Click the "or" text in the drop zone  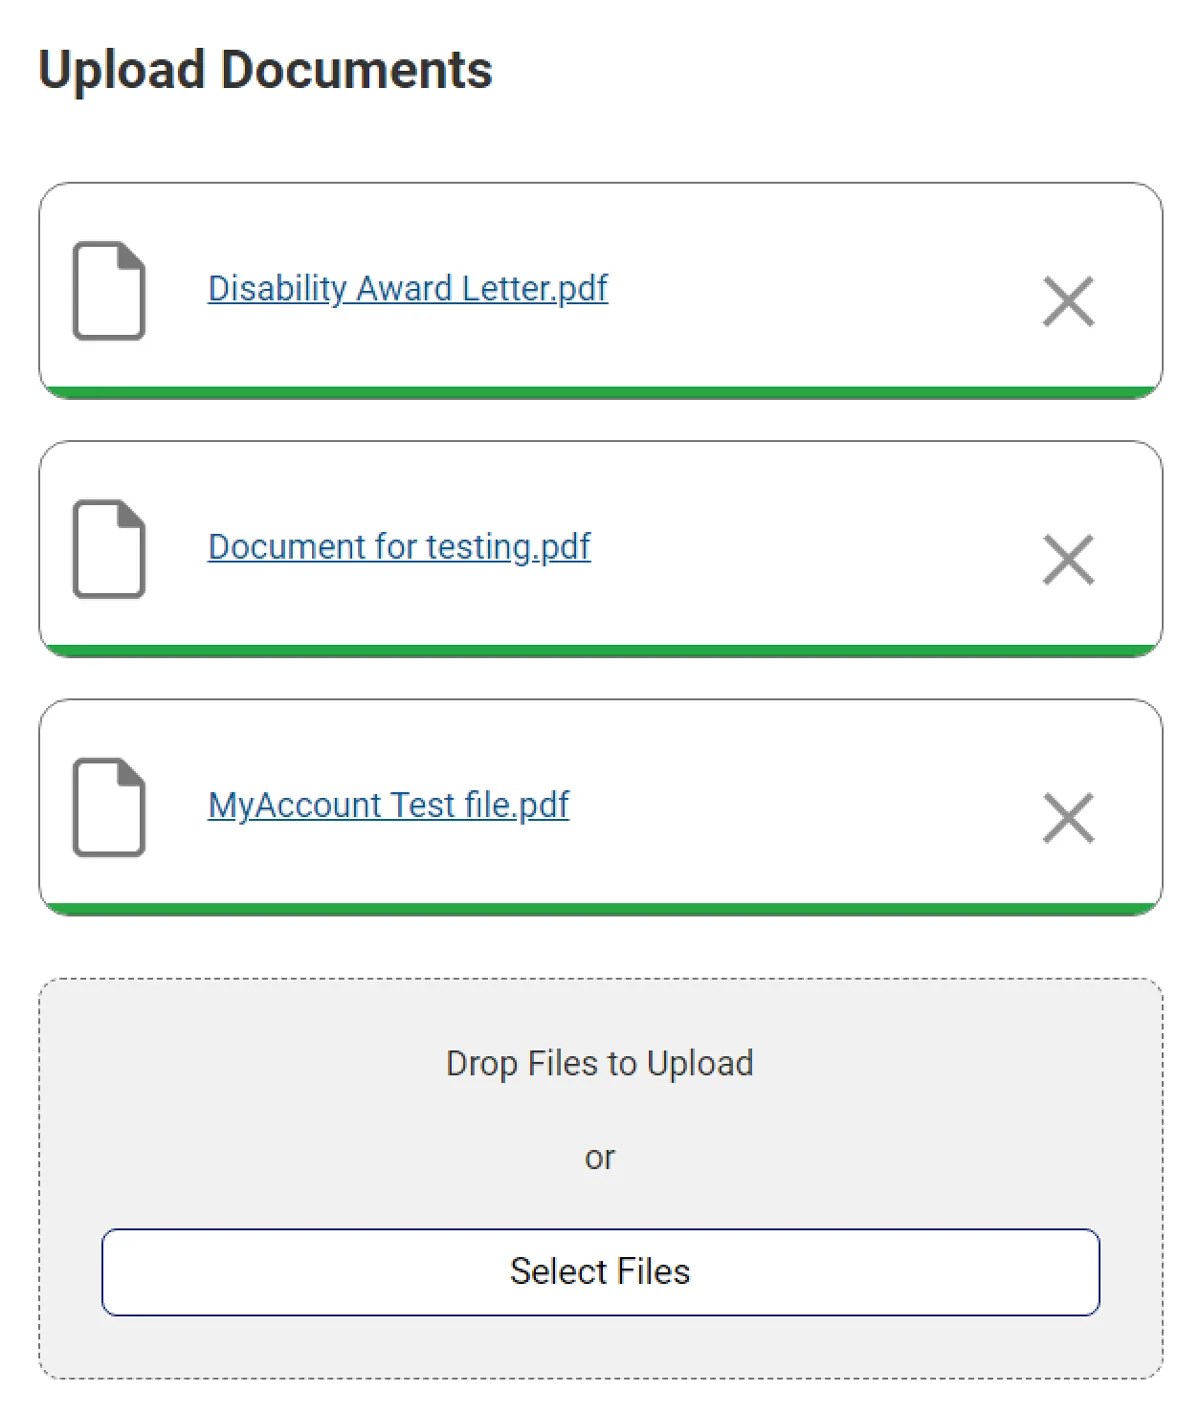coord(600,1158)
